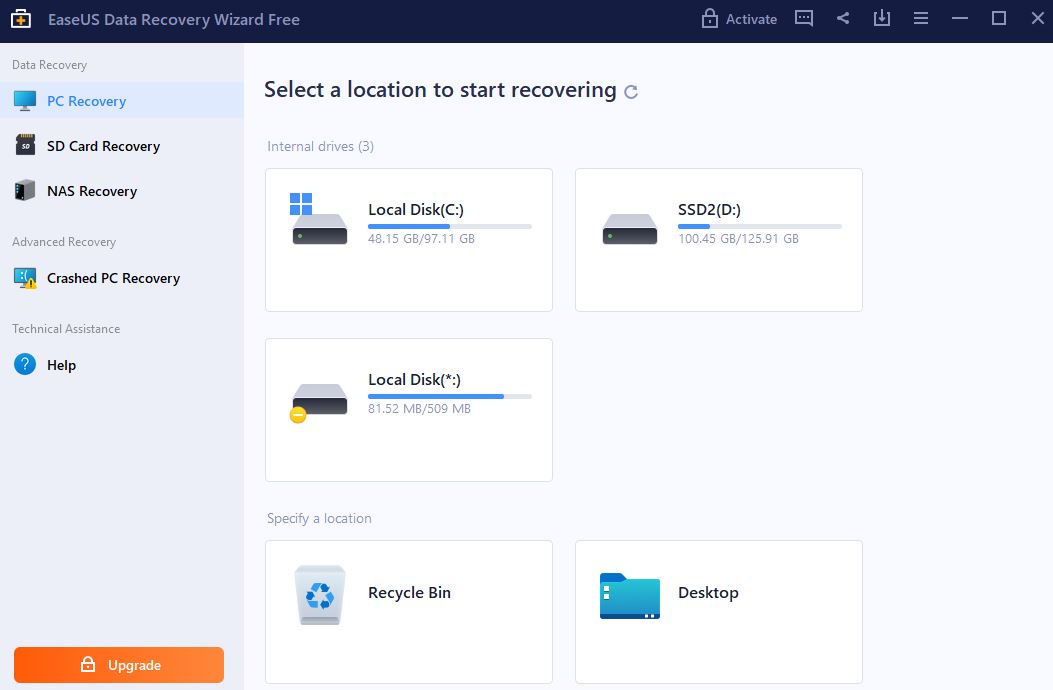Click the share icon in title bar
Viewport: 1053px width, 690px height.
coord(843,19)
